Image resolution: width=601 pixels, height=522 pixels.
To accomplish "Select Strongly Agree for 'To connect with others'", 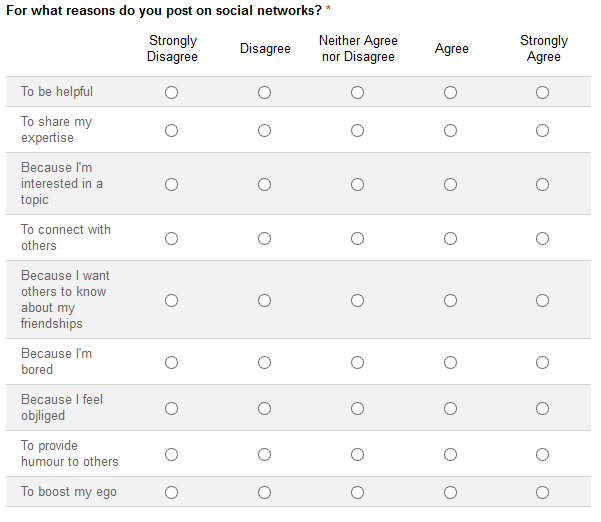I will point(542,238).
